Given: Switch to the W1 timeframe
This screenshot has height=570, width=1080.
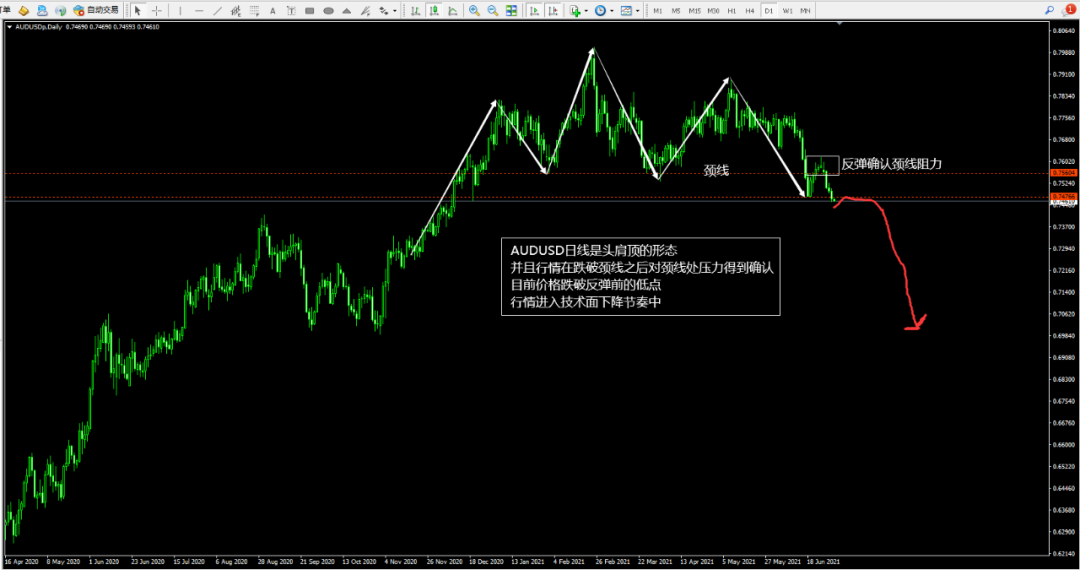Looking at the screenshot, I should 787,10.
